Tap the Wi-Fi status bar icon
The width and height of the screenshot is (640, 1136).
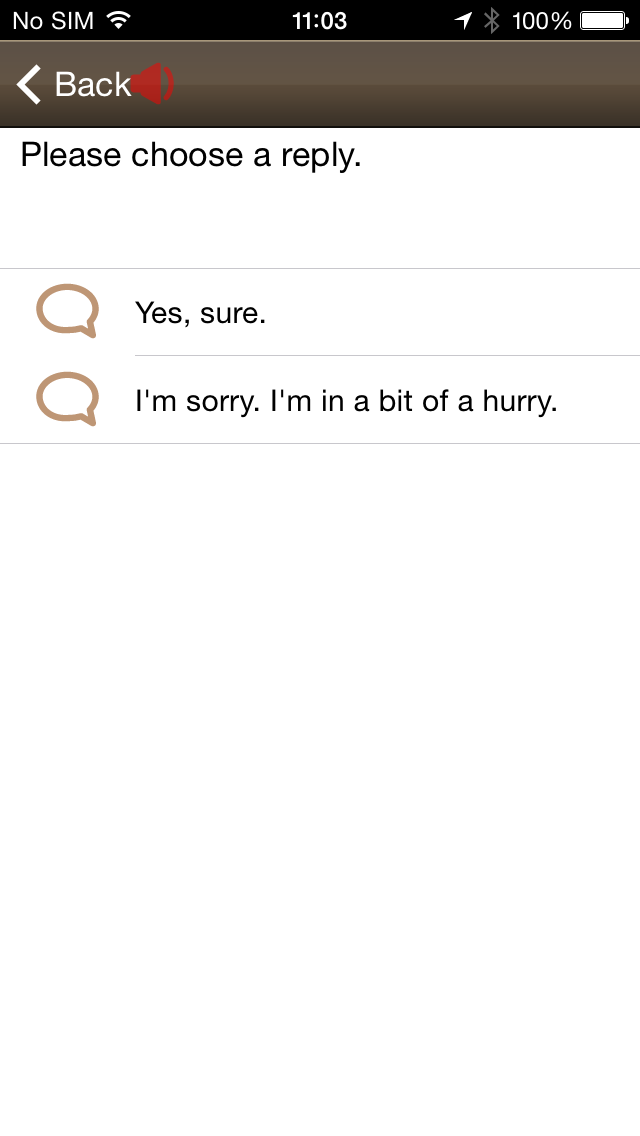click(x=119, y=20)
